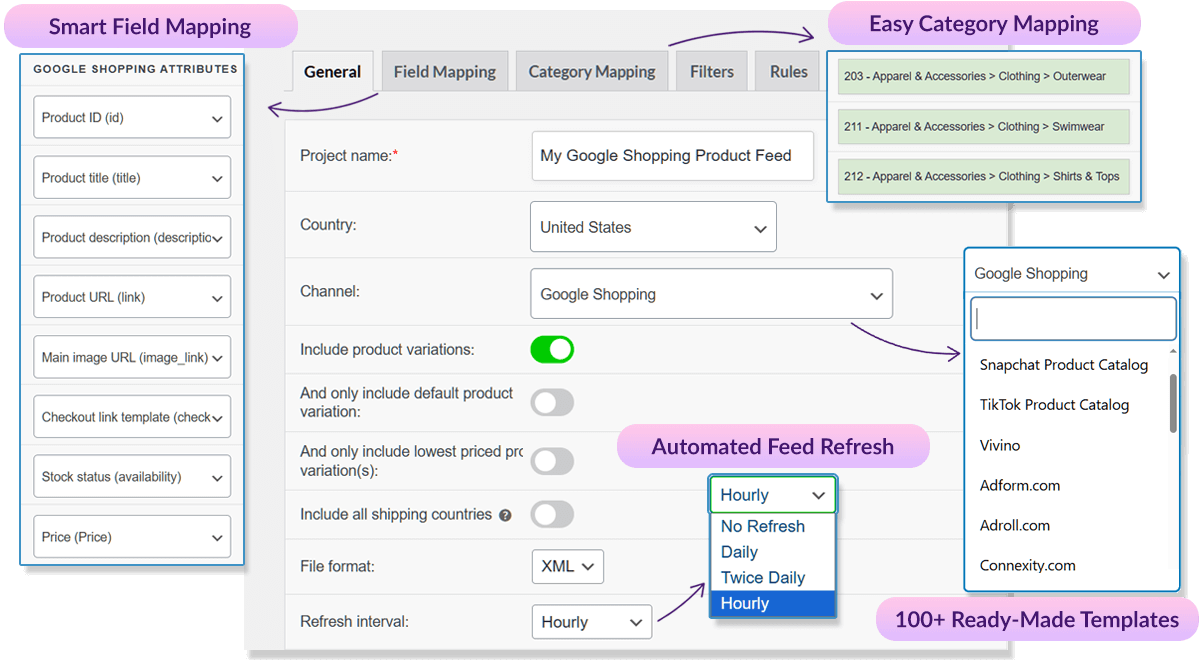
Task: Turn on Include all shipping countries
Action: click(x=552, y=515)
